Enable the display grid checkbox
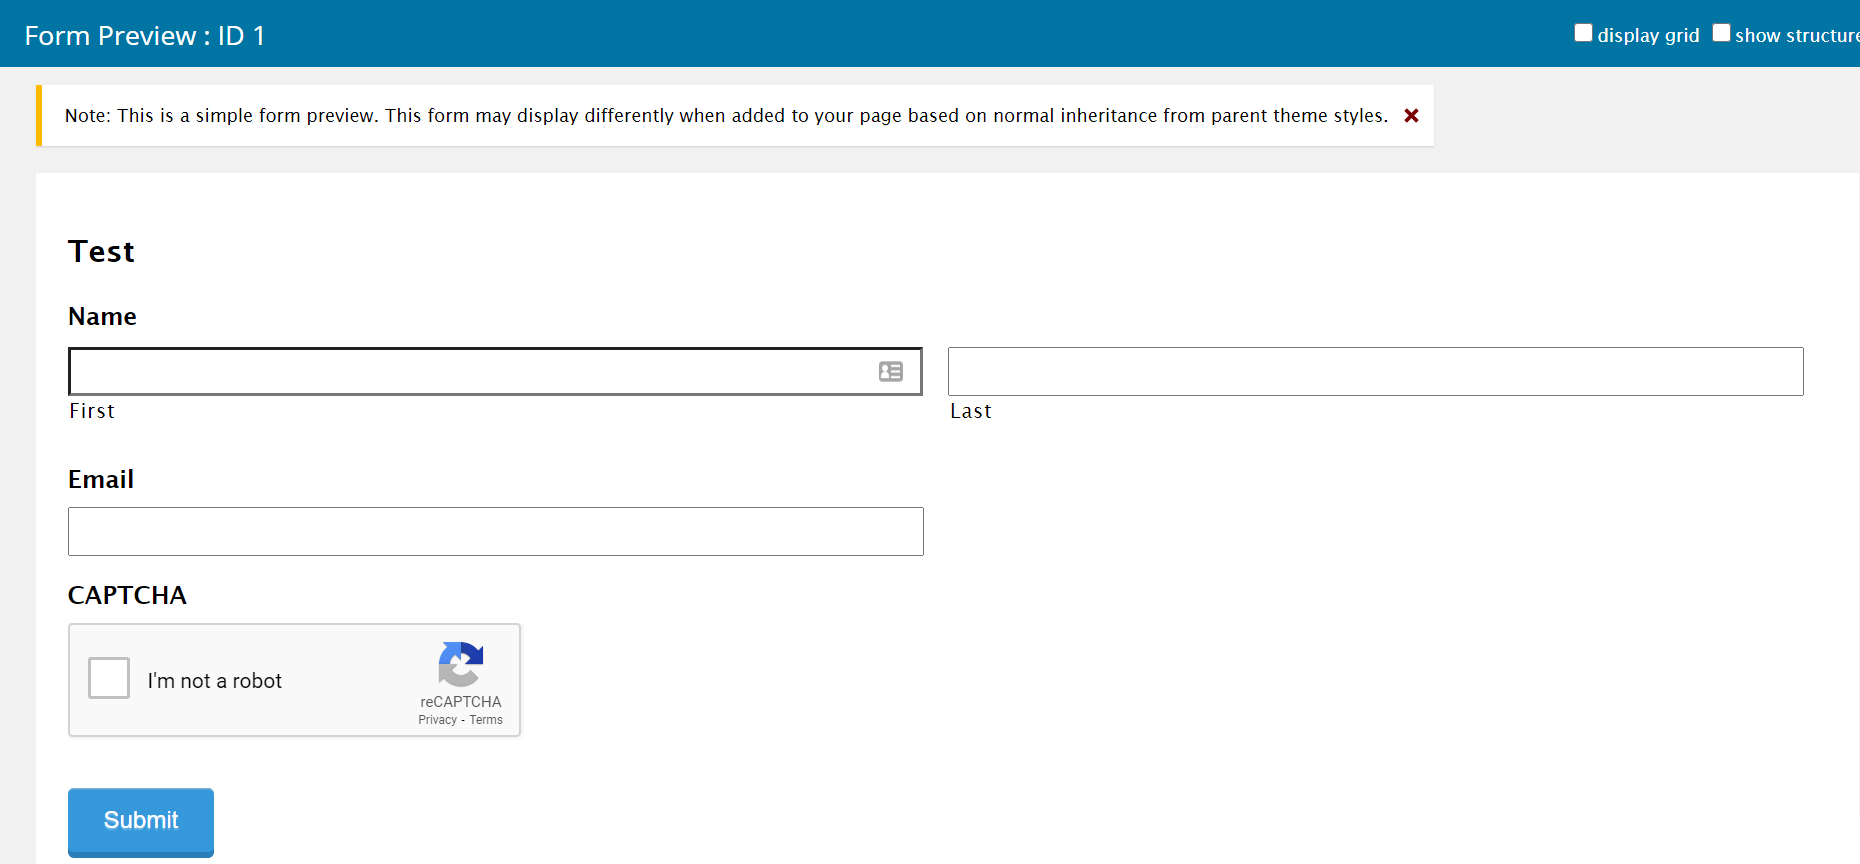The width and height of the screenshot is (1860, 864). click(x=1583, y=33)
